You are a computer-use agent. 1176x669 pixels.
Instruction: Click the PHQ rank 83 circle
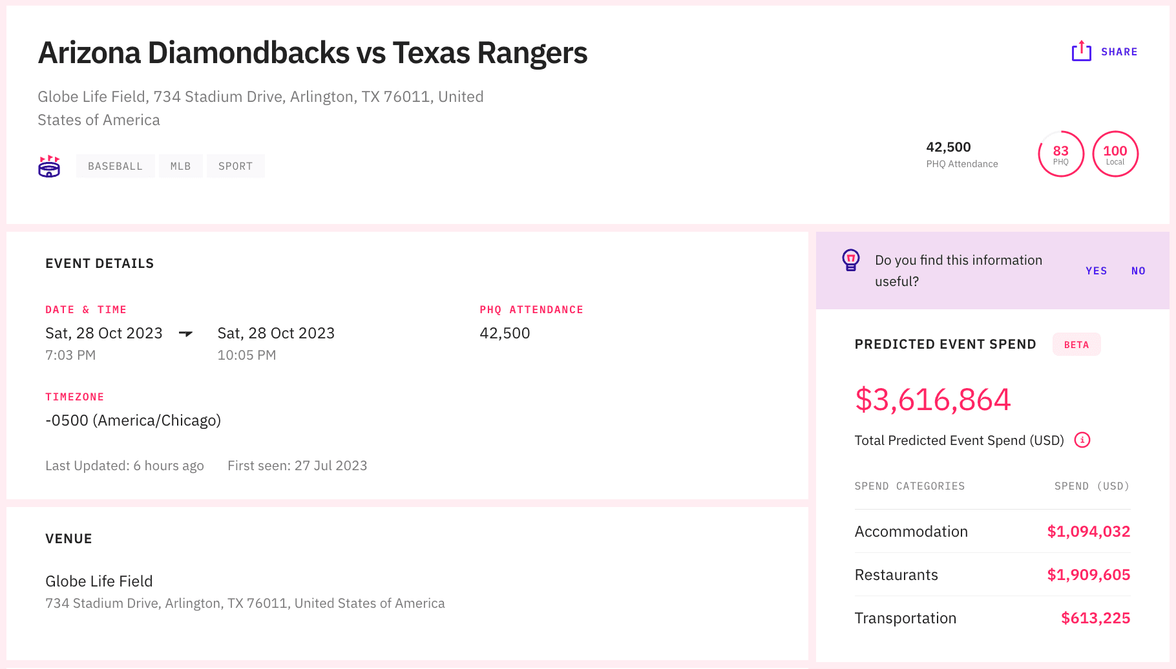click(1060, 154)
